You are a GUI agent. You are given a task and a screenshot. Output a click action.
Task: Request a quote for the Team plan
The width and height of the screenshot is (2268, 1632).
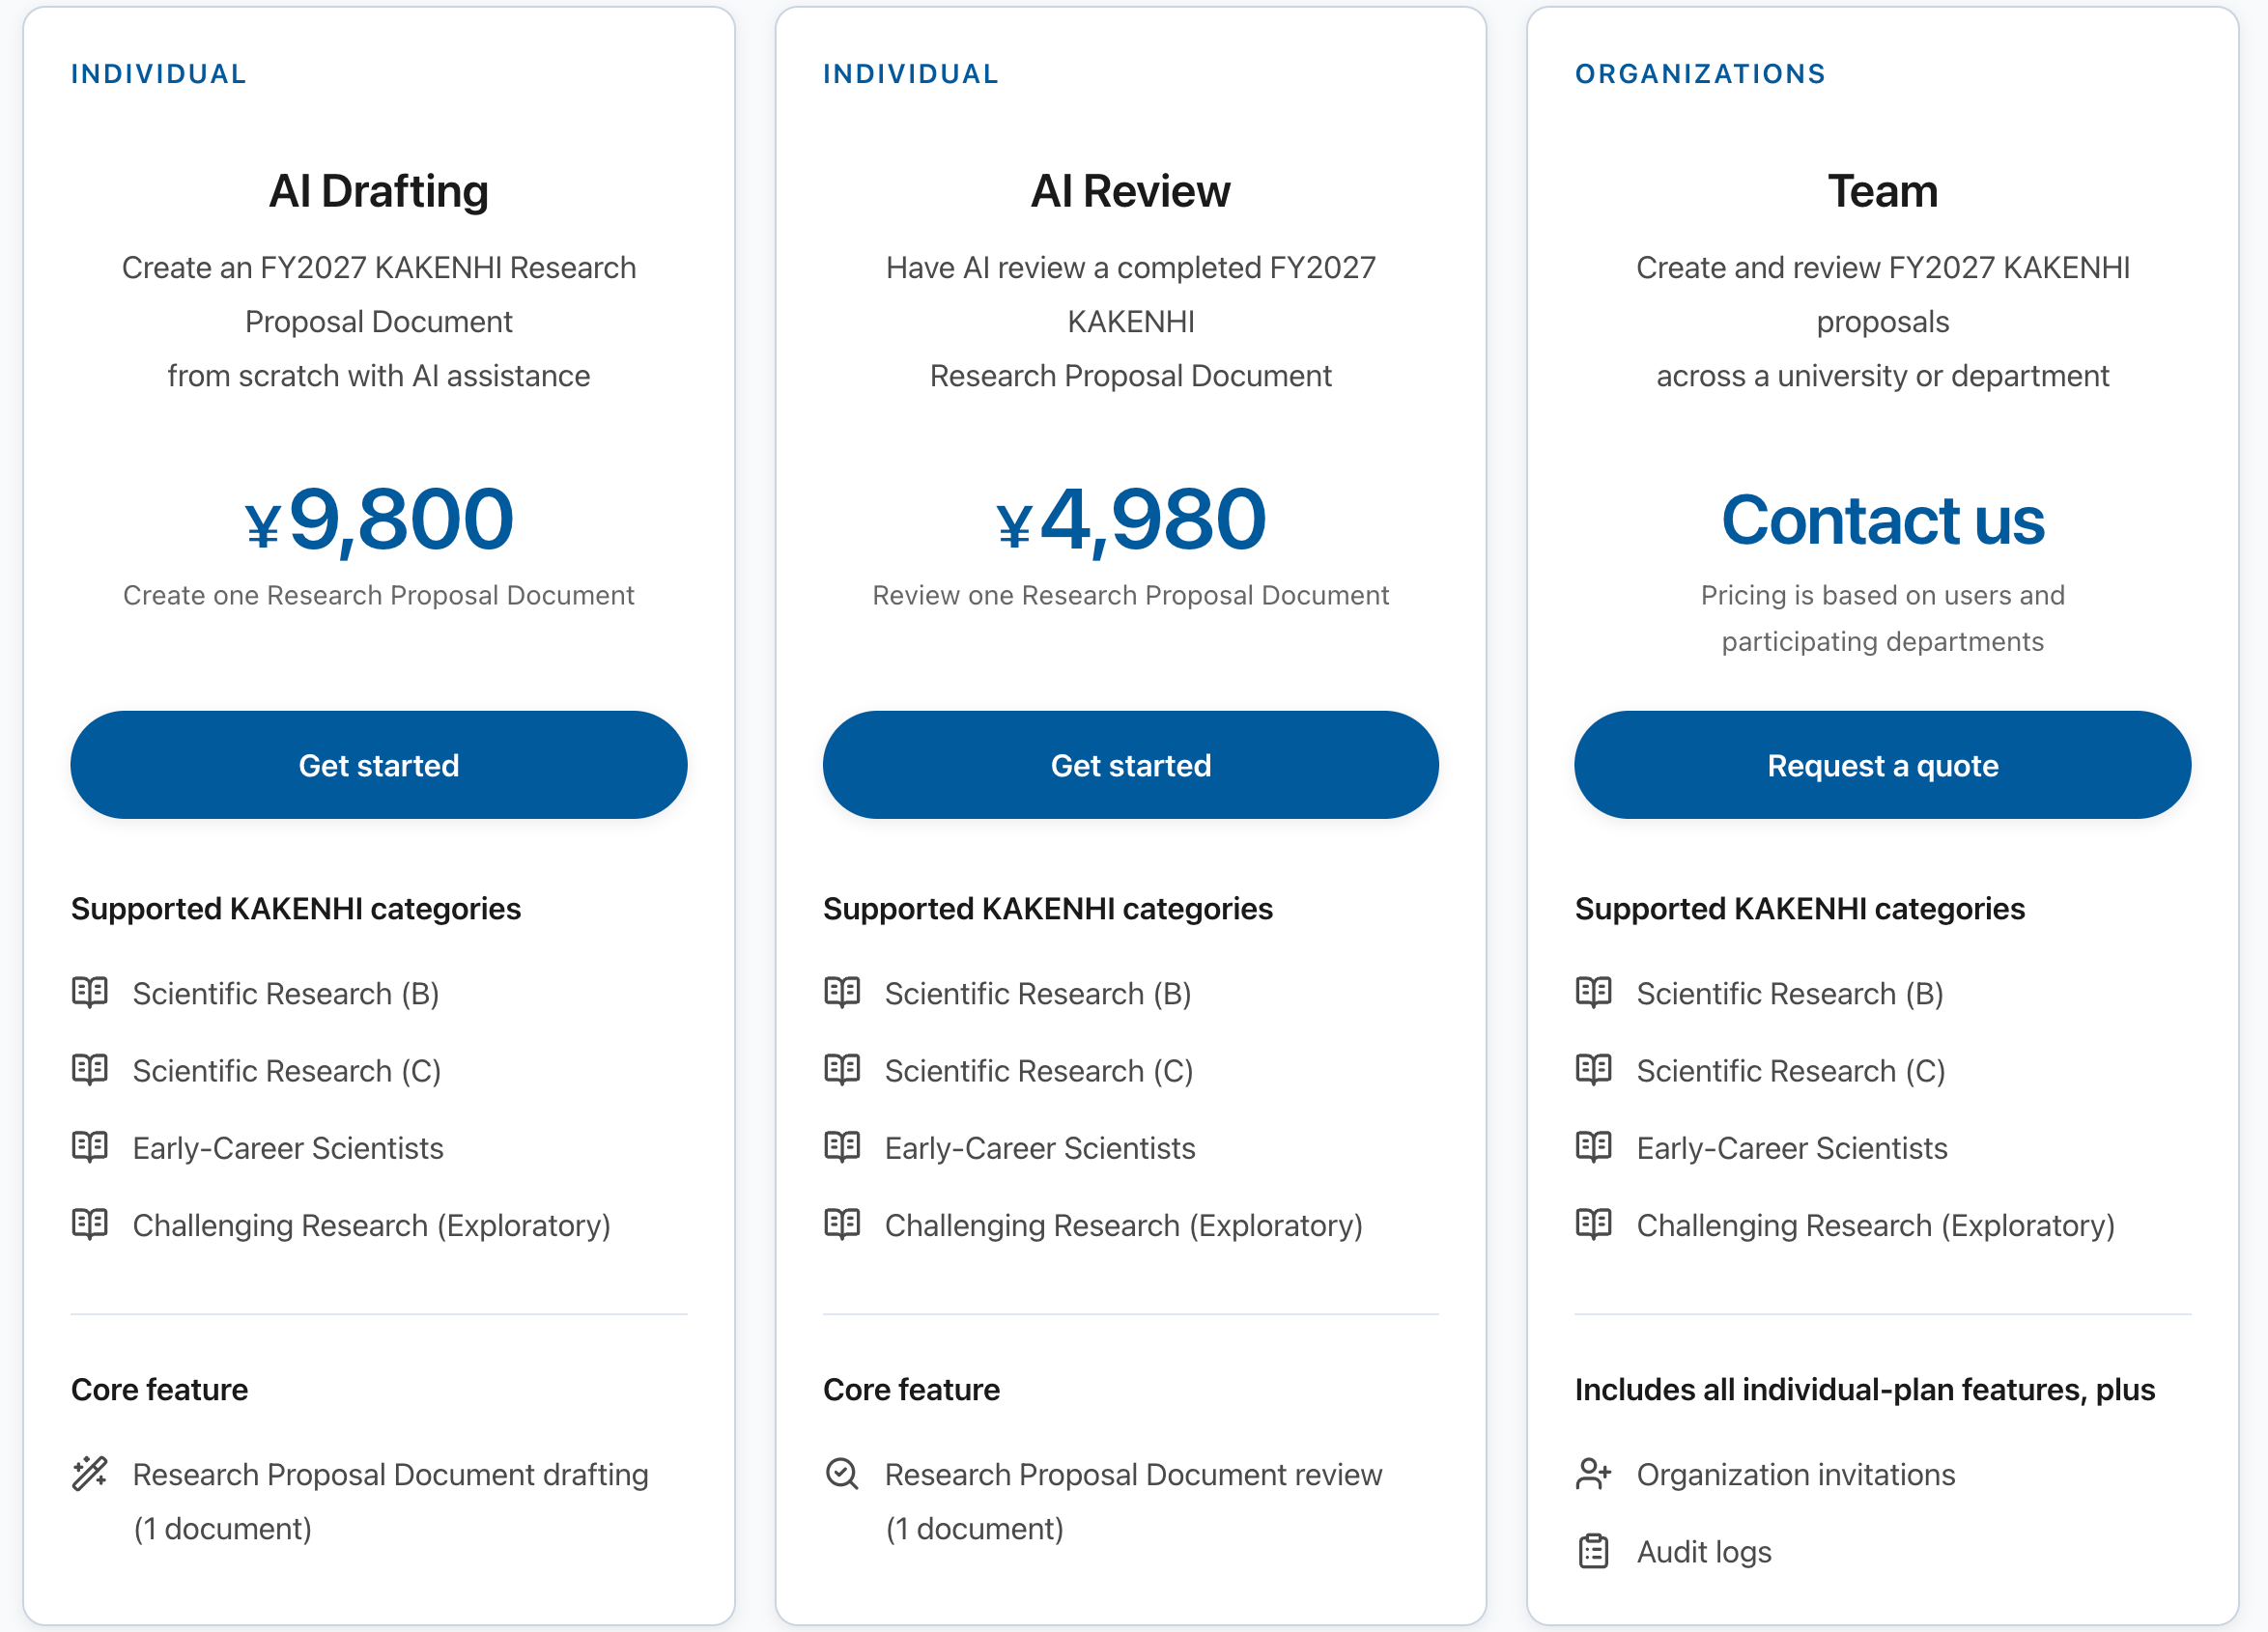(x=1883, y=765)
